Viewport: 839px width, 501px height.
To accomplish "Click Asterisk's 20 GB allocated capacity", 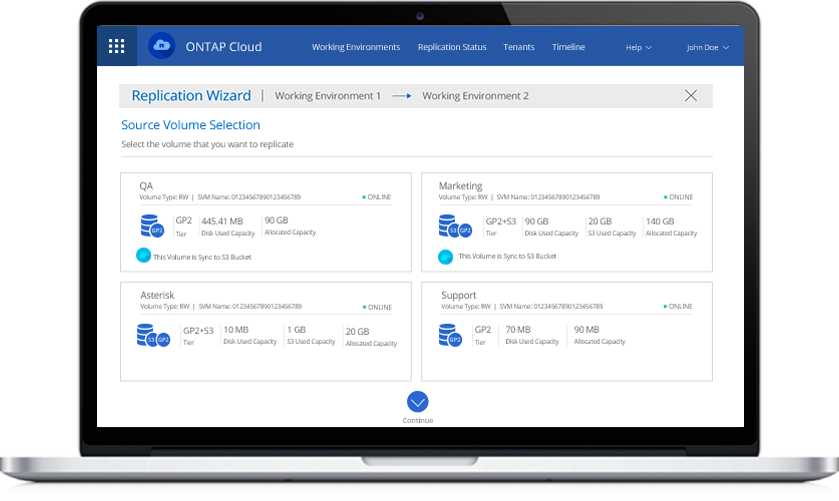I will click(x=357, y=331).
